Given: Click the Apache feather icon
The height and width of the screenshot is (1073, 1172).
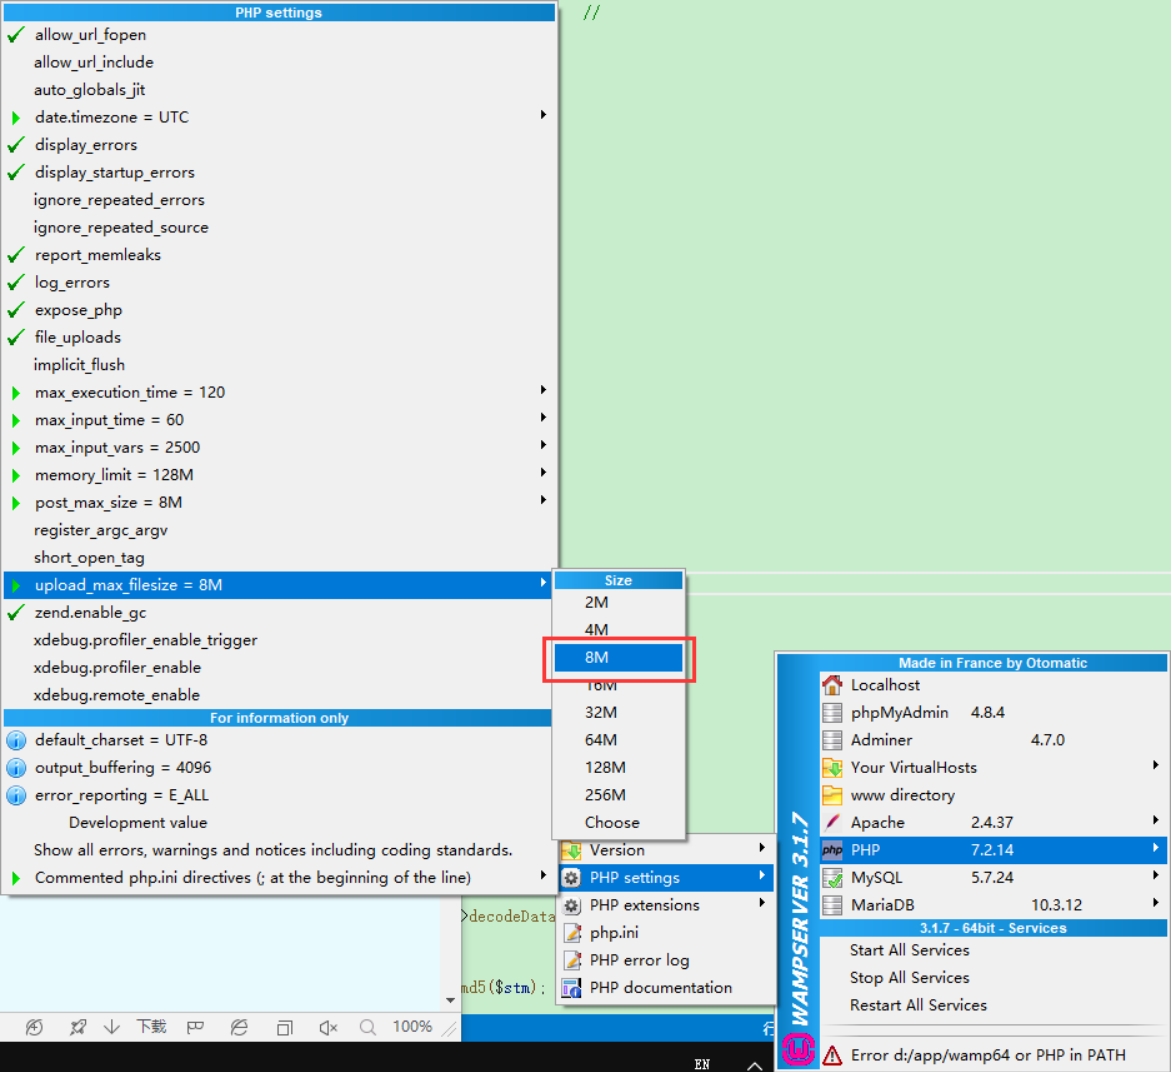Looking at the screenshot, I should coord(832,822).
